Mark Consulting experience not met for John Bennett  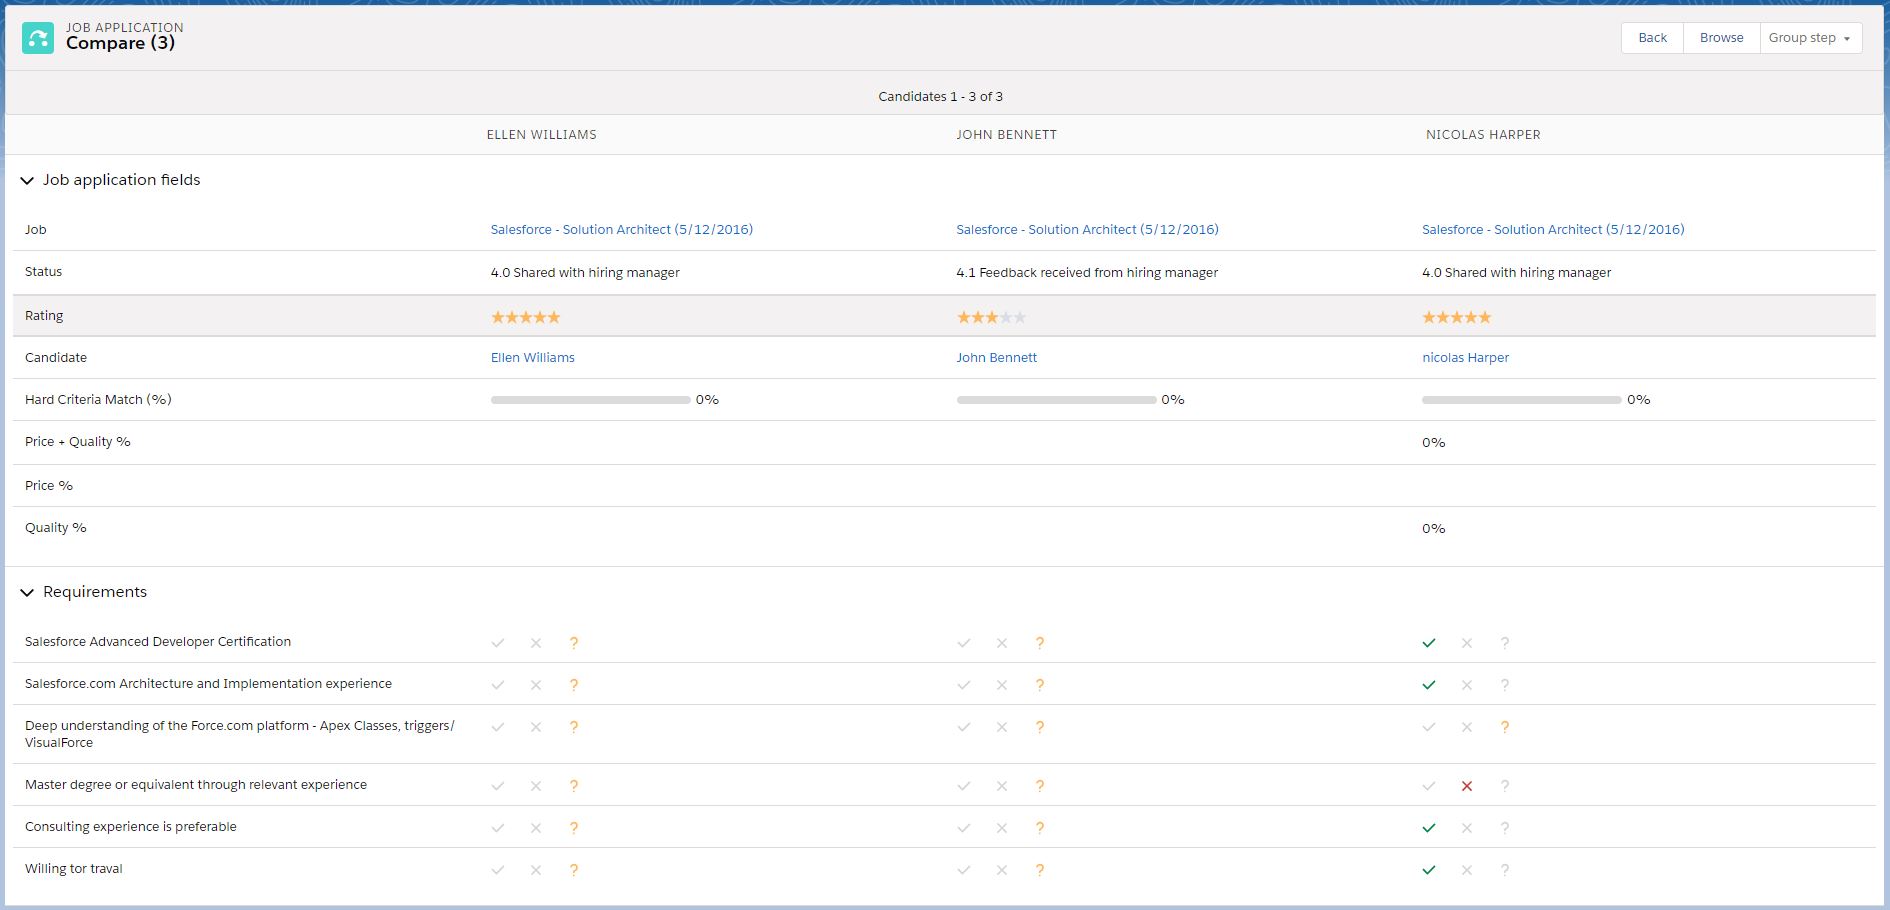point(1002,828)
